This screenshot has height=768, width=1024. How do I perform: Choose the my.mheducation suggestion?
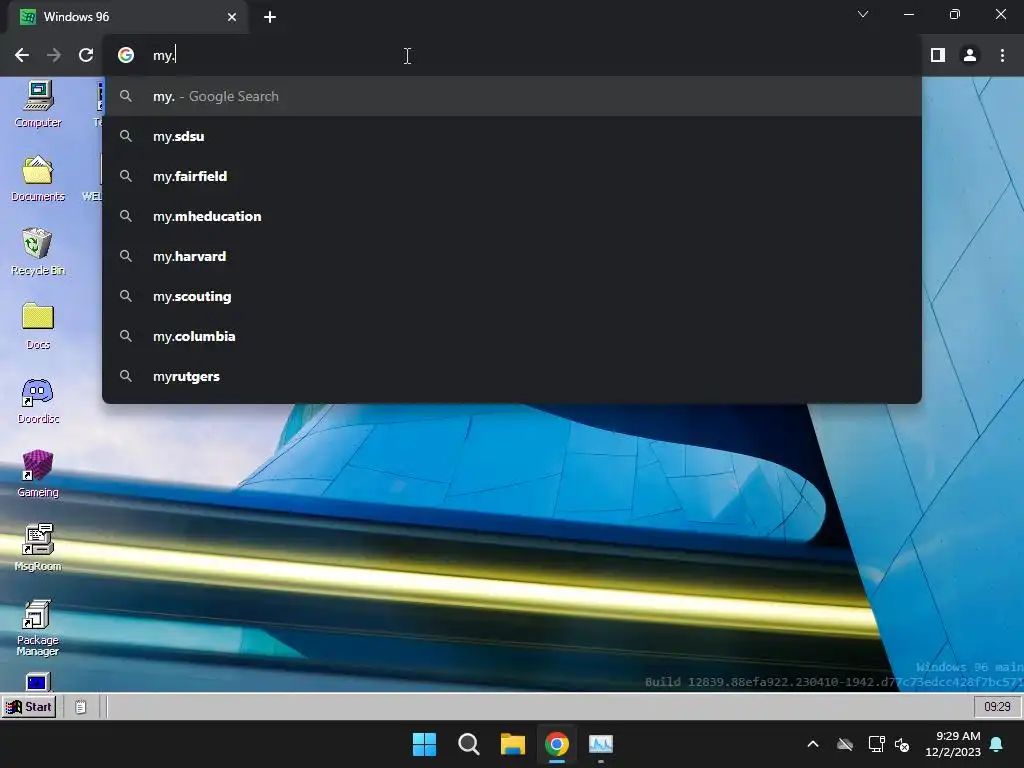pos(512,216)
